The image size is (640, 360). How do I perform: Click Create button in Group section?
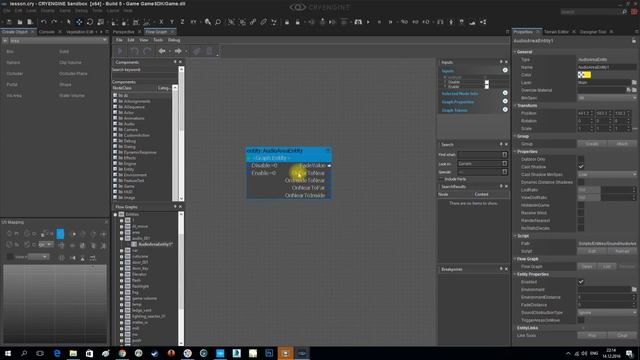[x=592, y=144]
